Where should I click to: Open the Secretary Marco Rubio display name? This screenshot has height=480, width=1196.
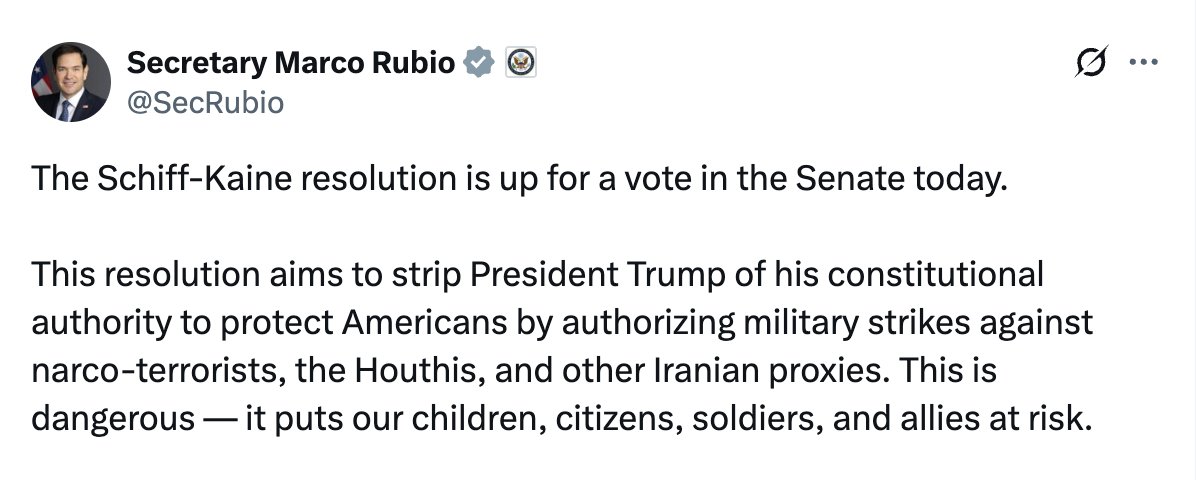292,63
